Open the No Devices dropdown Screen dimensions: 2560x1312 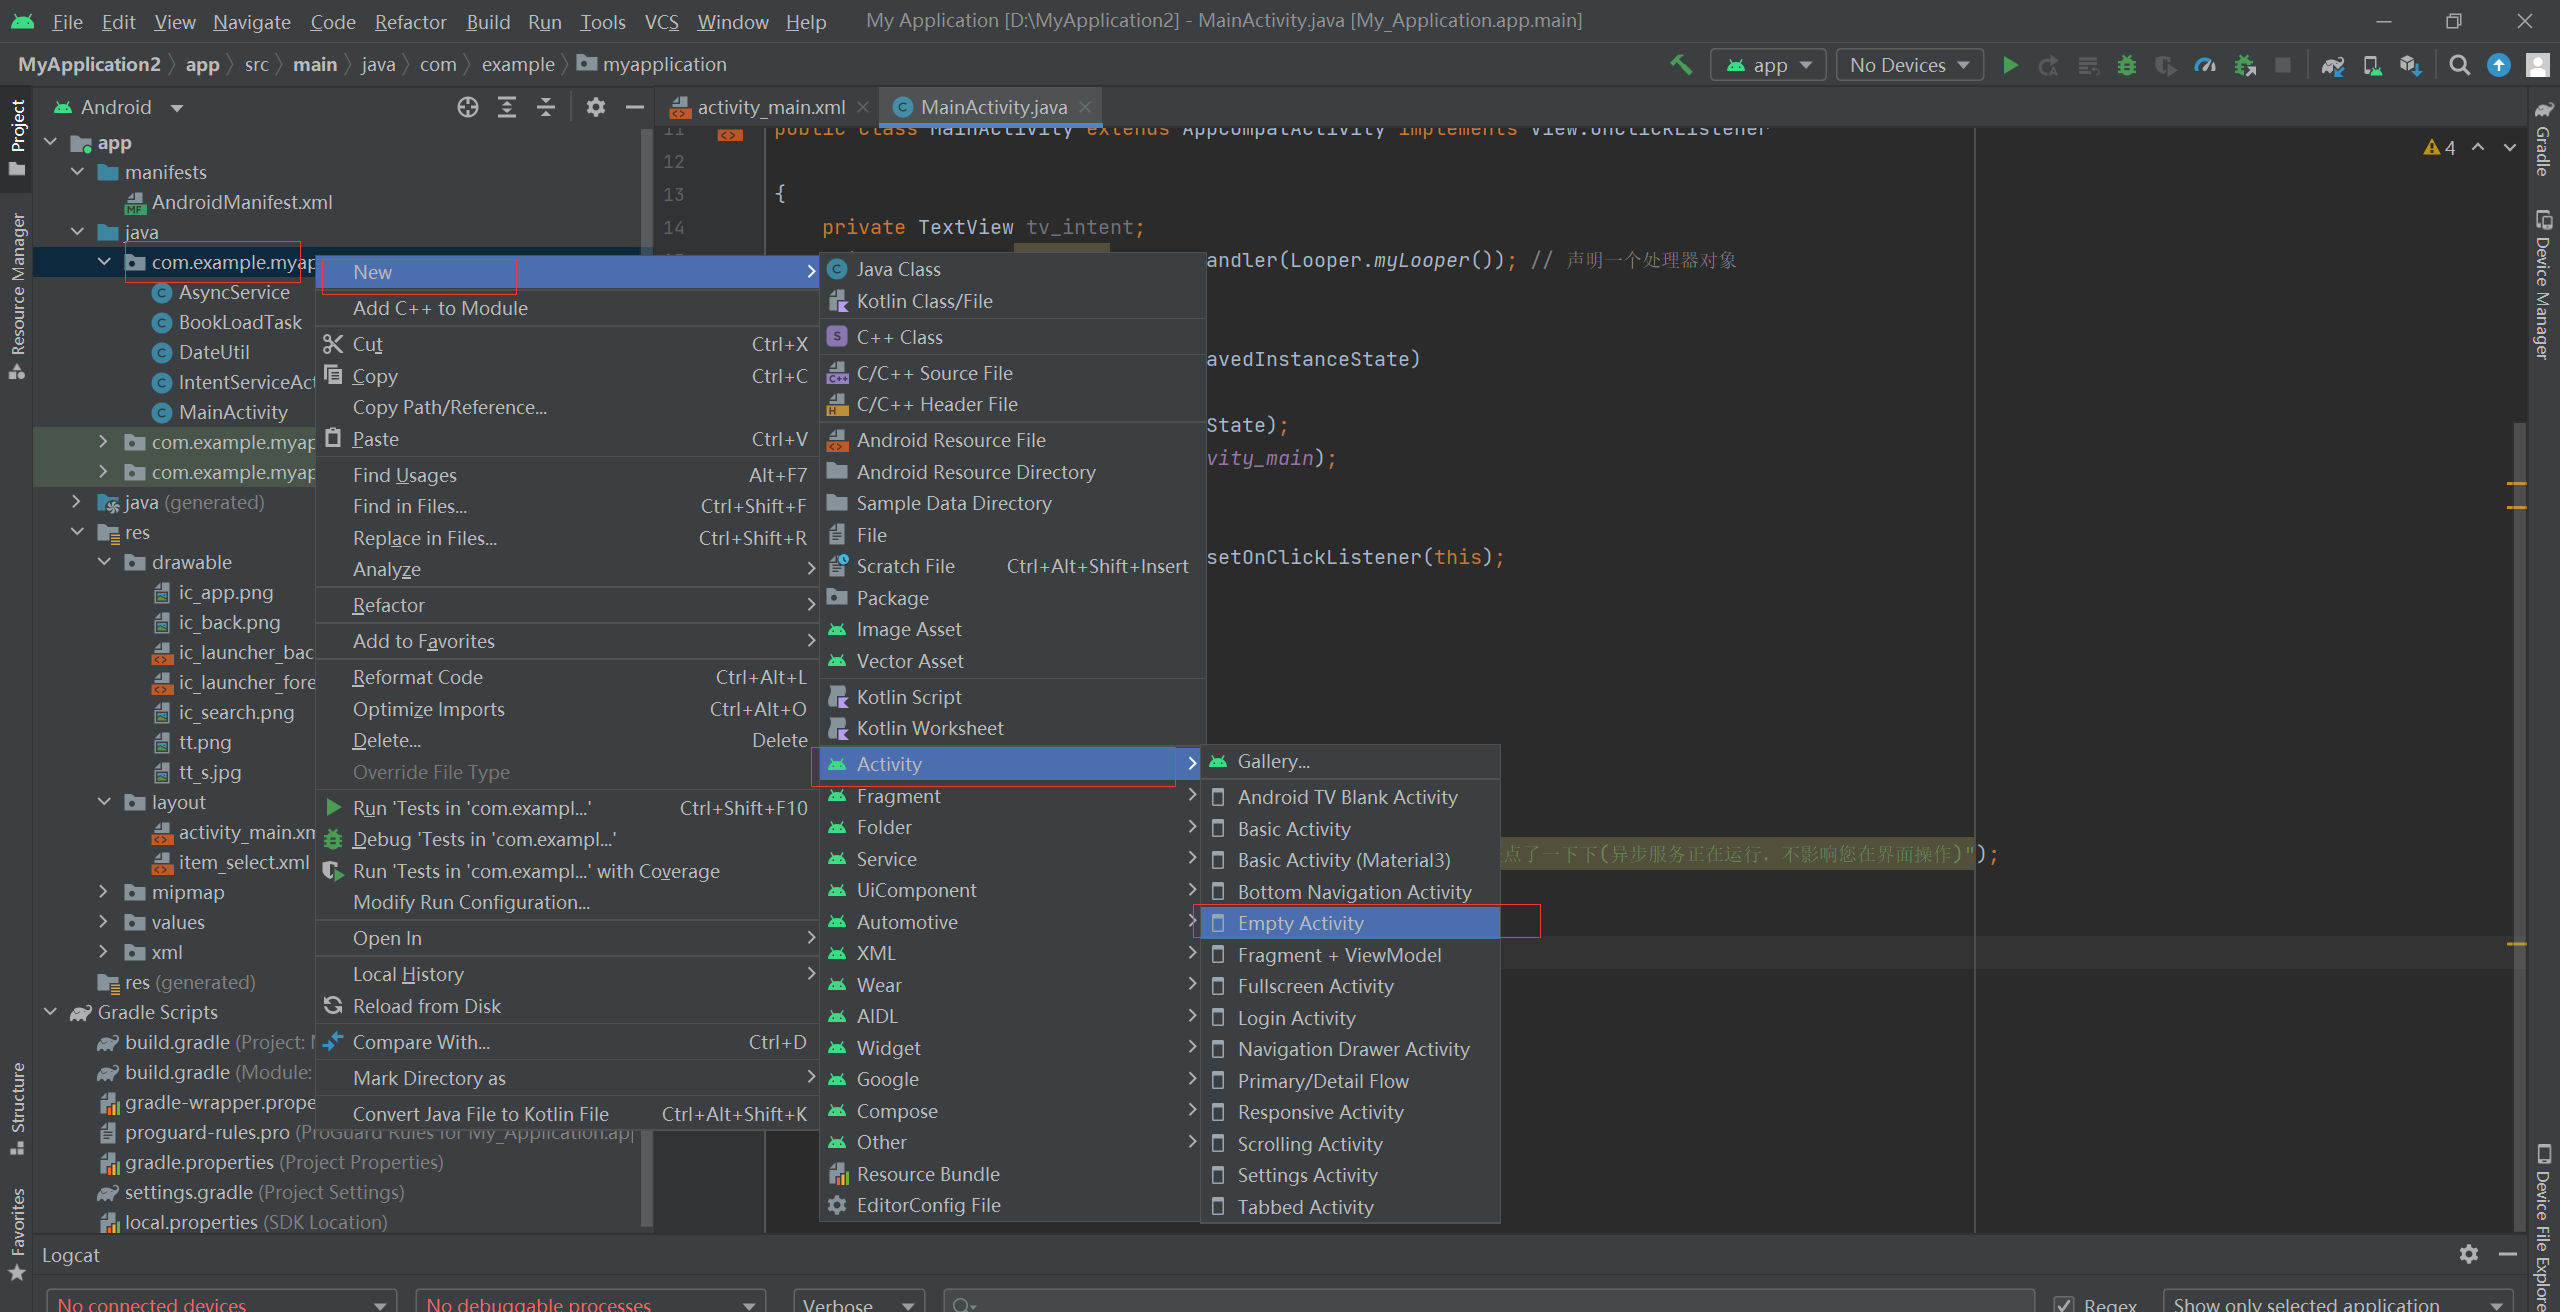[1909, 65]
